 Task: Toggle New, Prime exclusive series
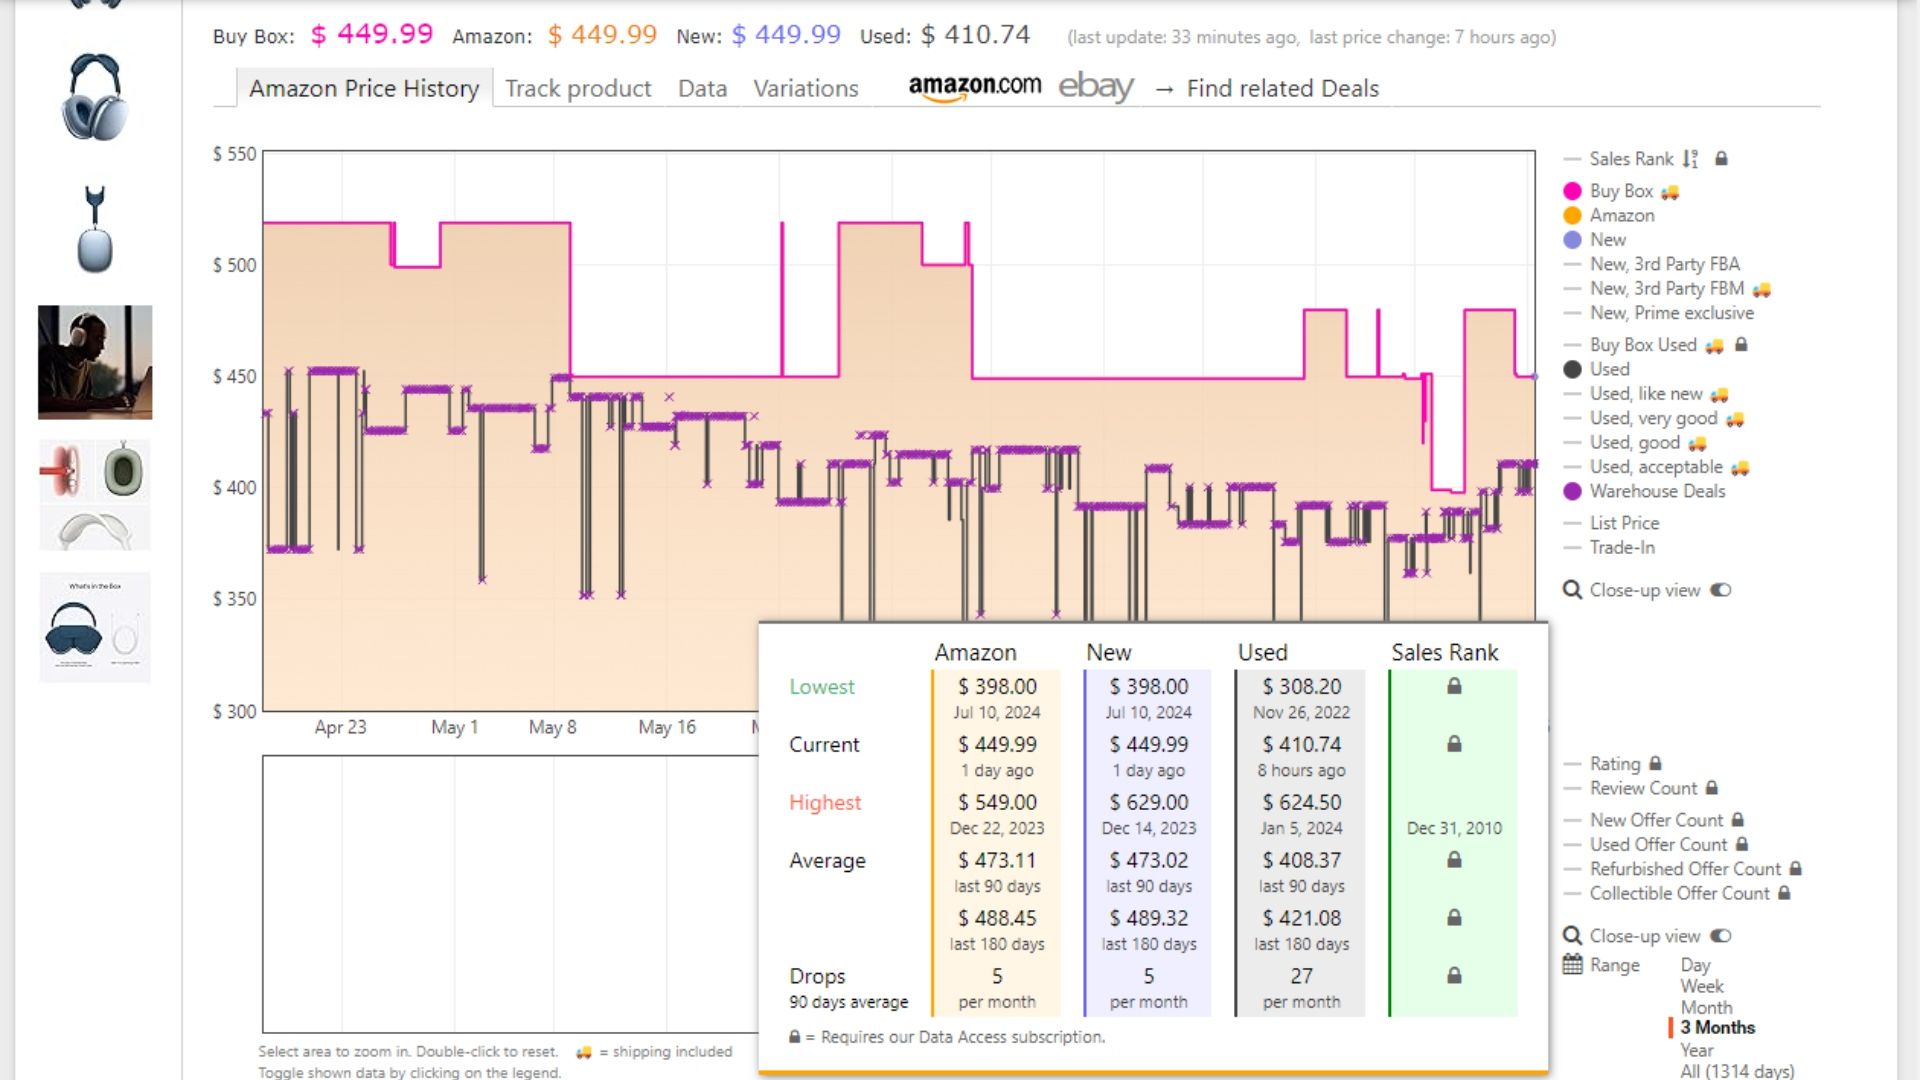click(x=1671, y=313)
